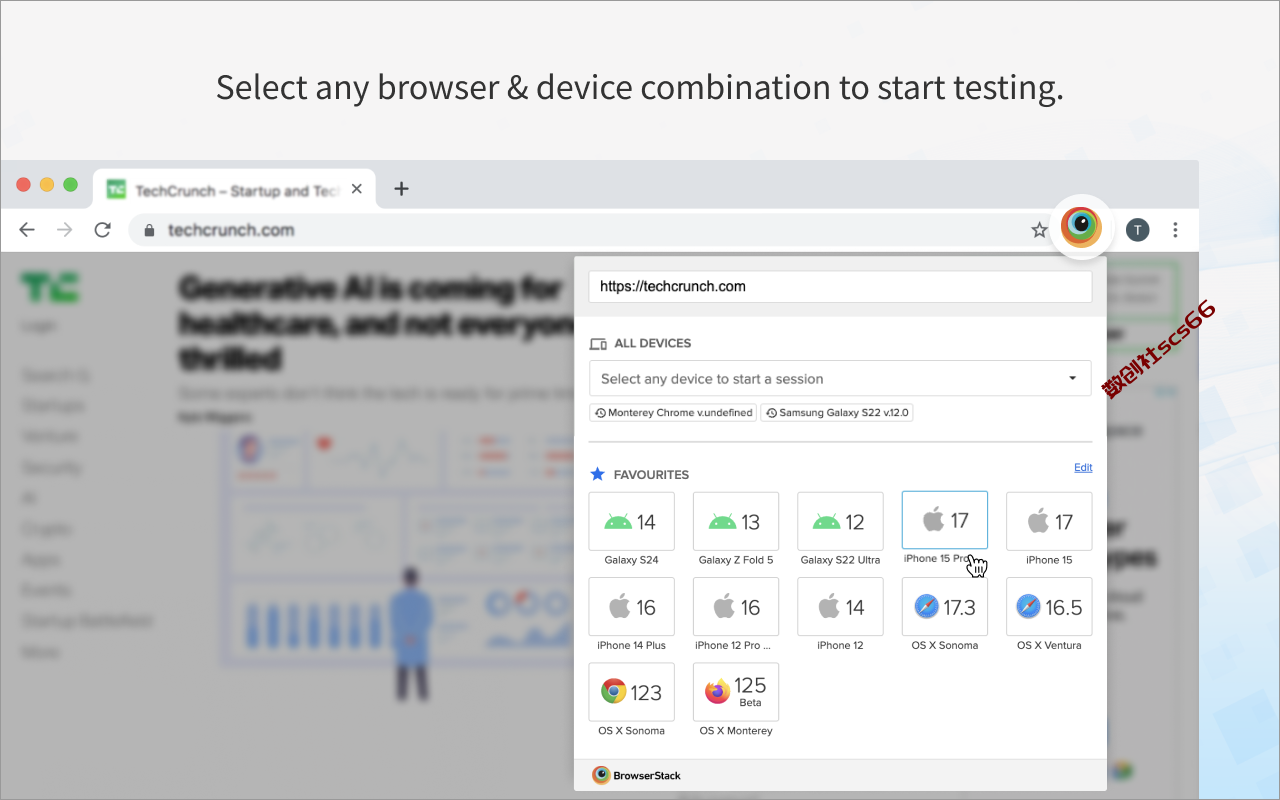The height and width of the screenshot is (800, 1280).
Task: Start iPhone 12 iOS 14 tile
Action: point(840,607)
